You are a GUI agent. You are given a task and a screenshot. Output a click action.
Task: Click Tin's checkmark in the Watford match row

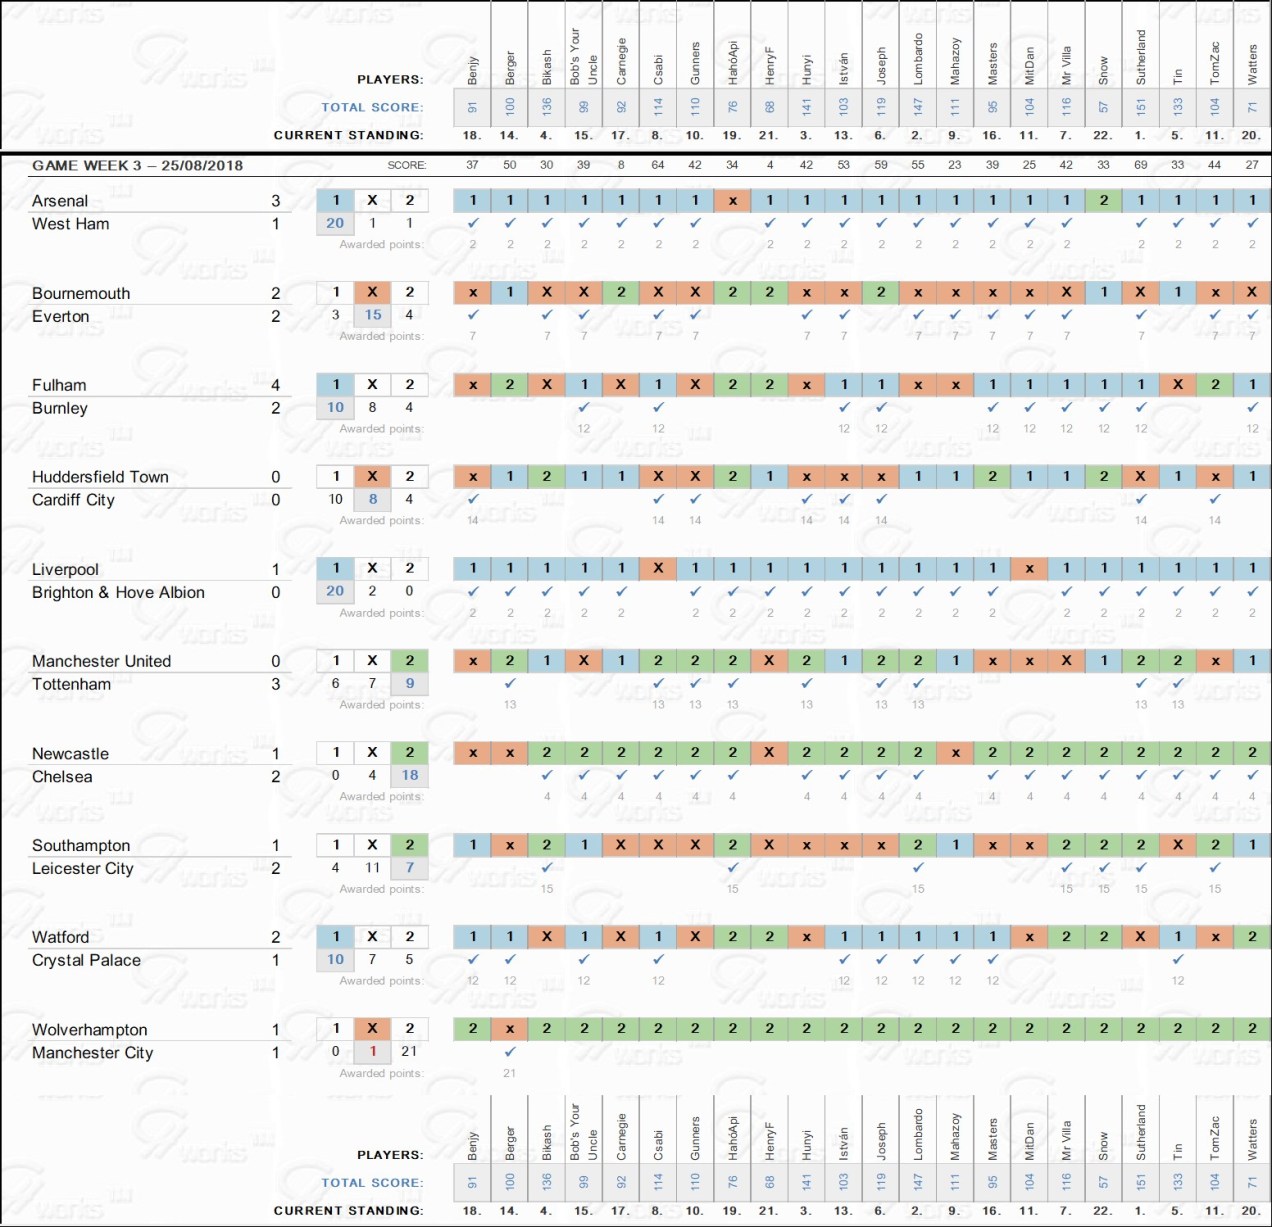1178,959
